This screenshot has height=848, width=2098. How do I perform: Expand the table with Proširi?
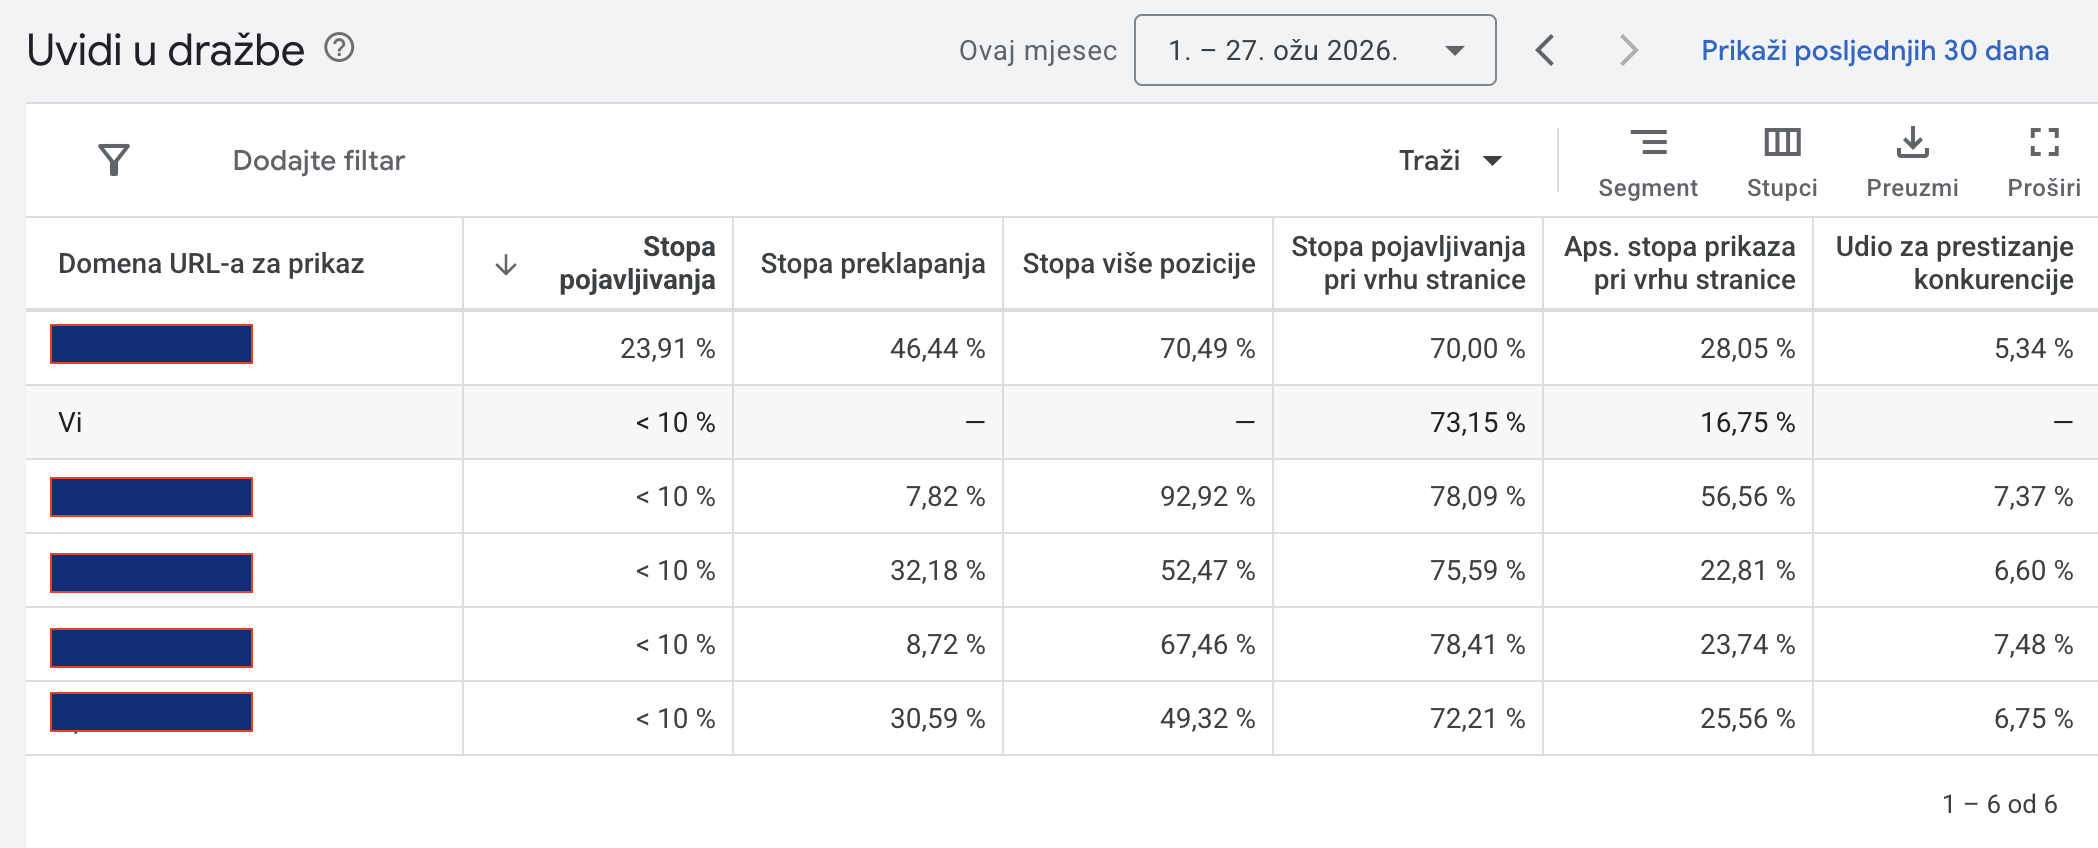click(x=2043, y=162)
